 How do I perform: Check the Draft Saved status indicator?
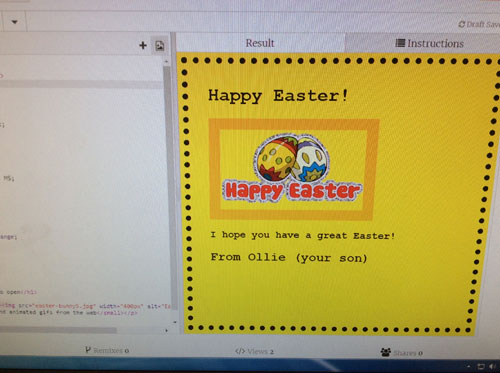click(479, 24)
